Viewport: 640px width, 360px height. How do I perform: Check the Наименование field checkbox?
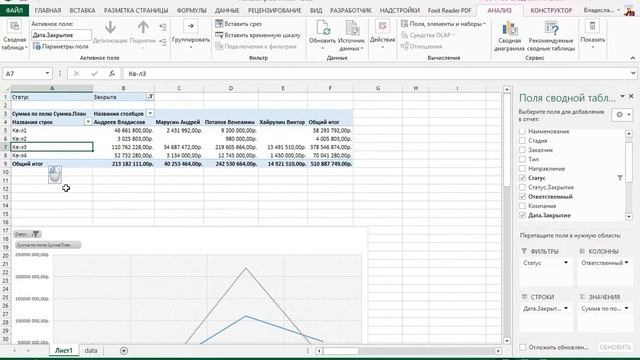coord(522,131)
